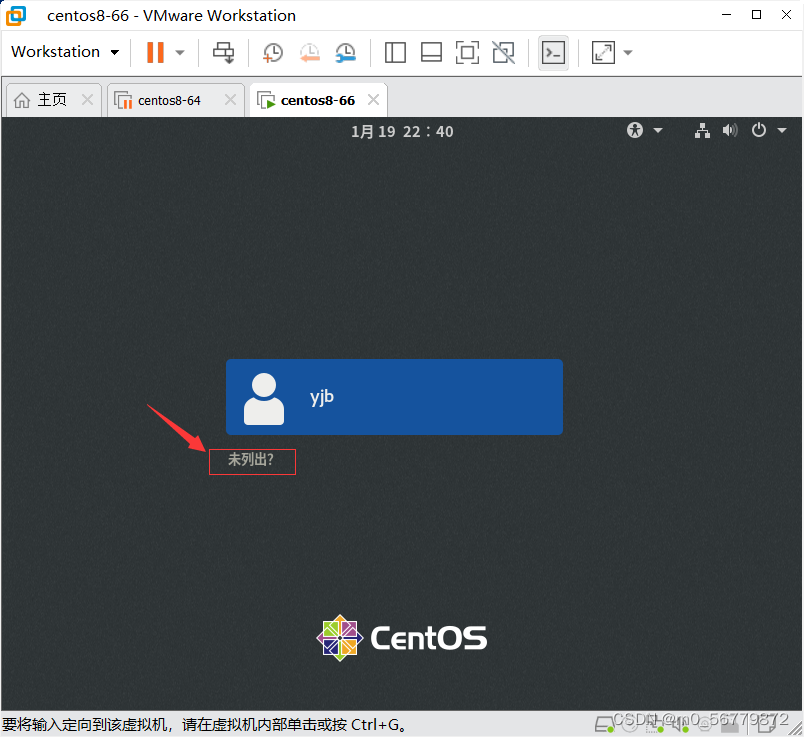
Task: Open the Unity mode icon
Action: tap(503, 52)
